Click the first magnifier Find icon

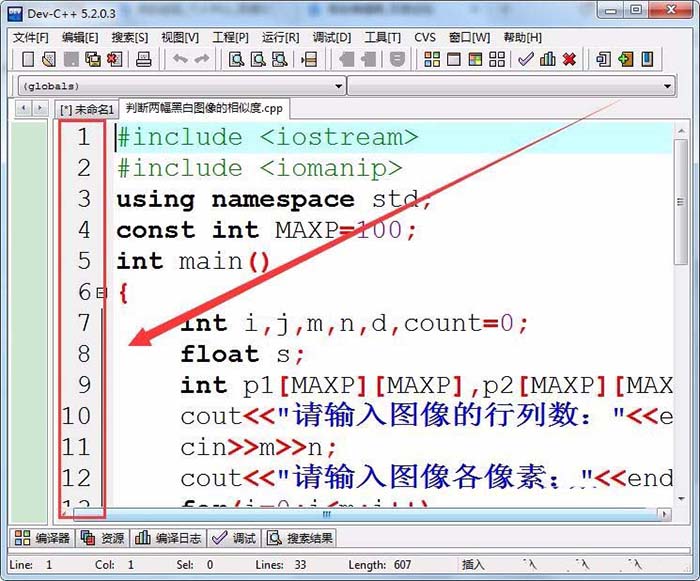(236, 59)
